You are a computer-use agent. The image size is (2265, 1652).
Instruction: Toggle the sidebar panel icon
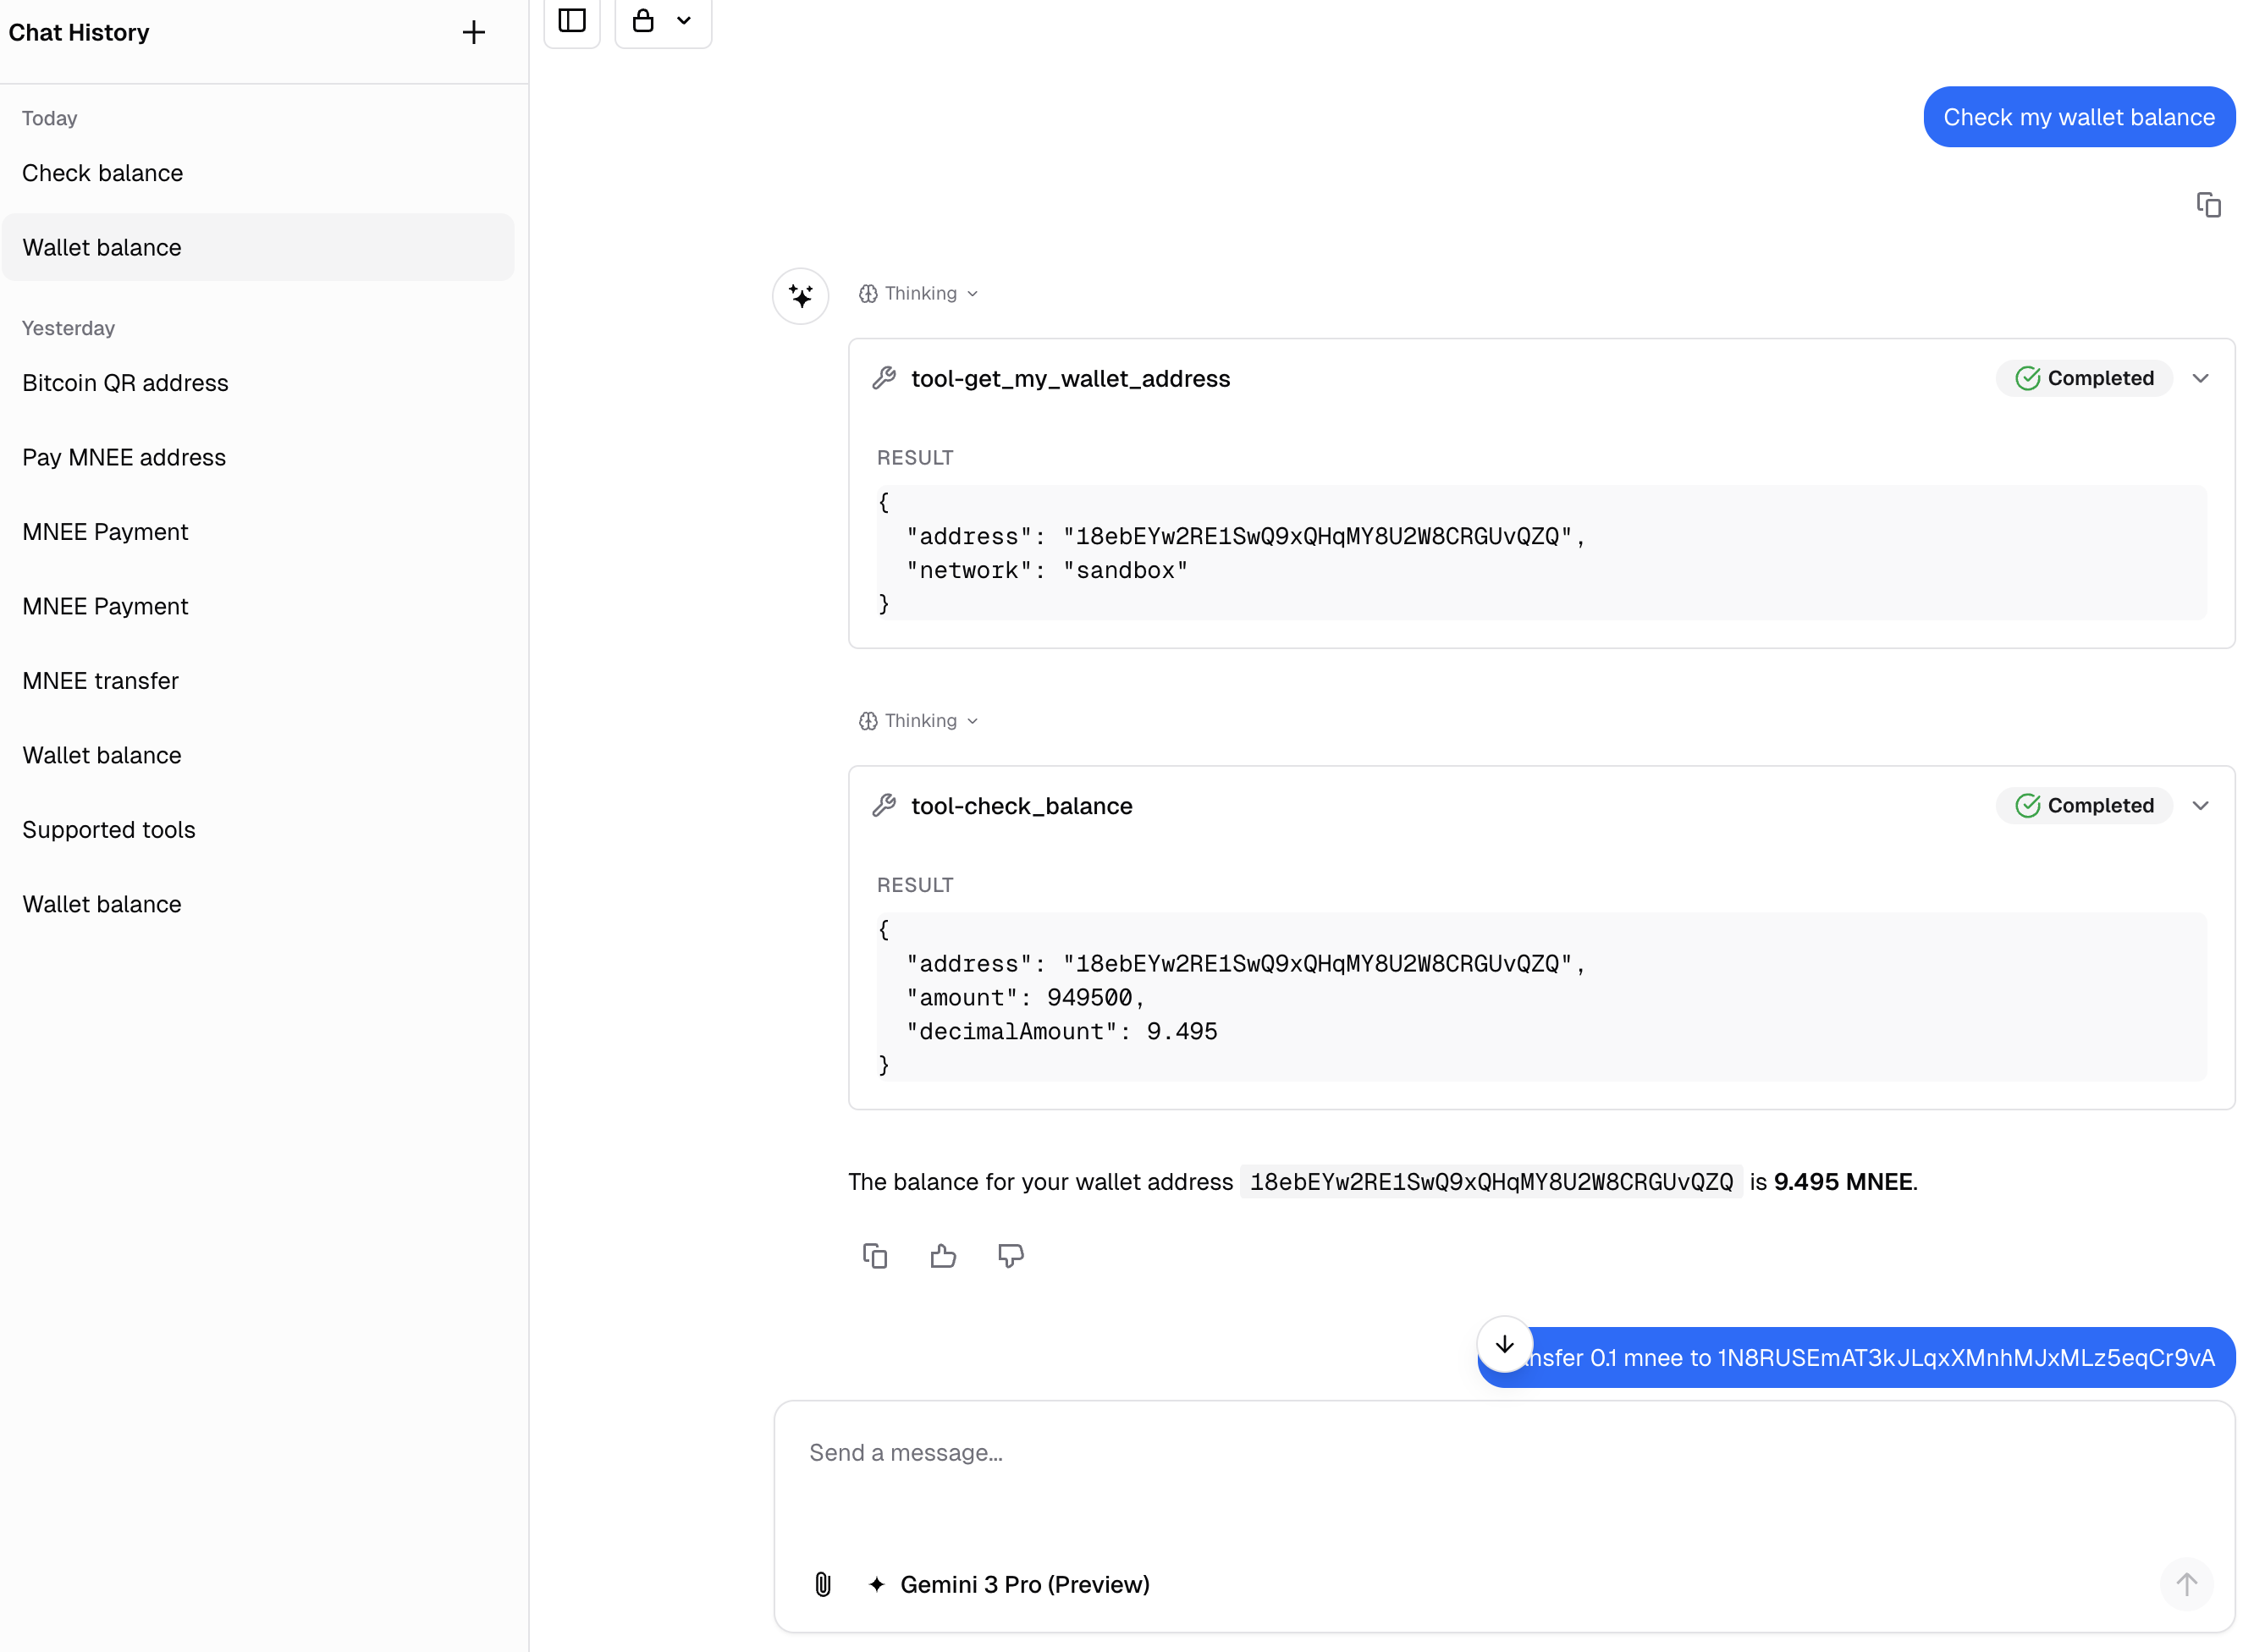pyautogui.click(x=572, y=20)
